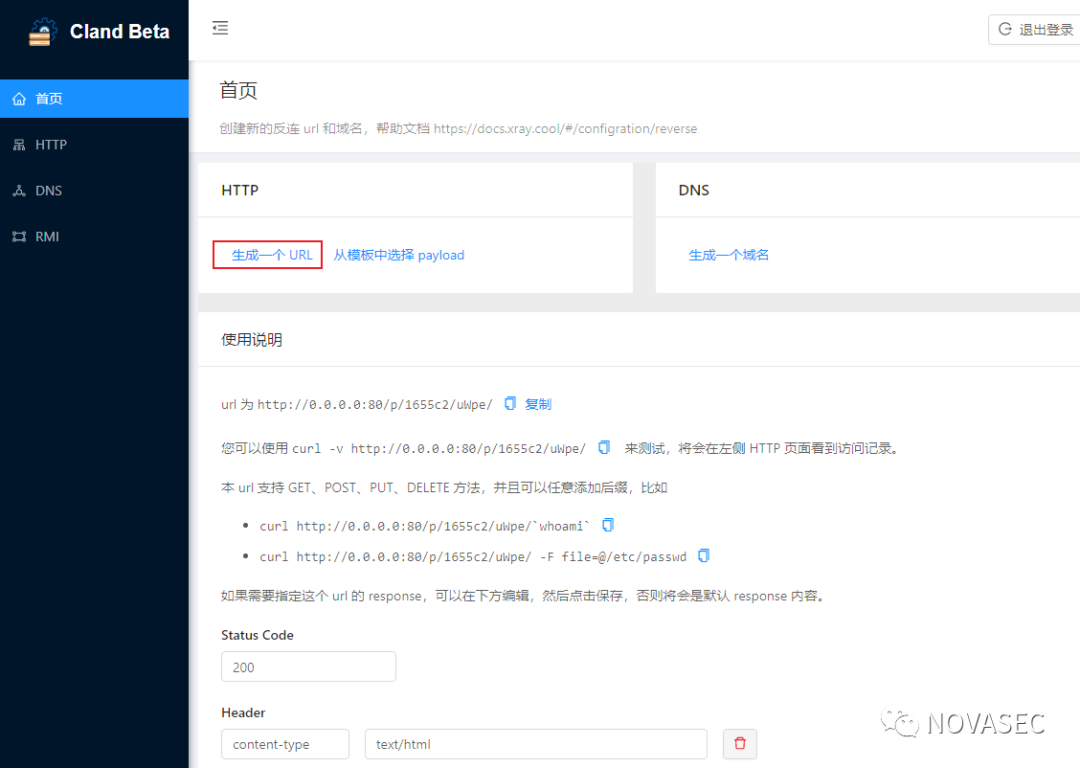
Task: Delete the content-type header with trash icon
Action: coord(740,744)
